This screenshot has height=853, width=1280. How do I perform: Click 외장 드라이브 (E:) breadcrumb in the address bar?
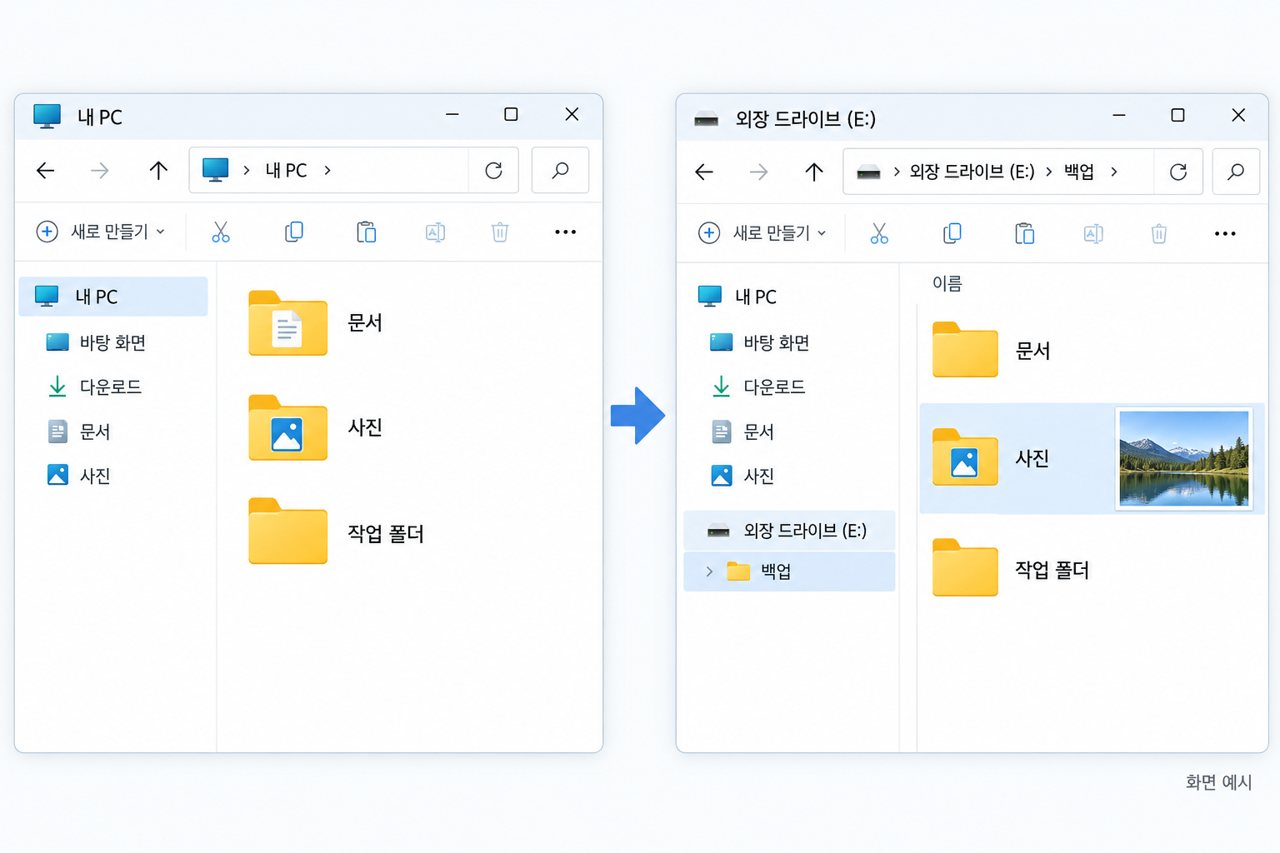[972, 171]
